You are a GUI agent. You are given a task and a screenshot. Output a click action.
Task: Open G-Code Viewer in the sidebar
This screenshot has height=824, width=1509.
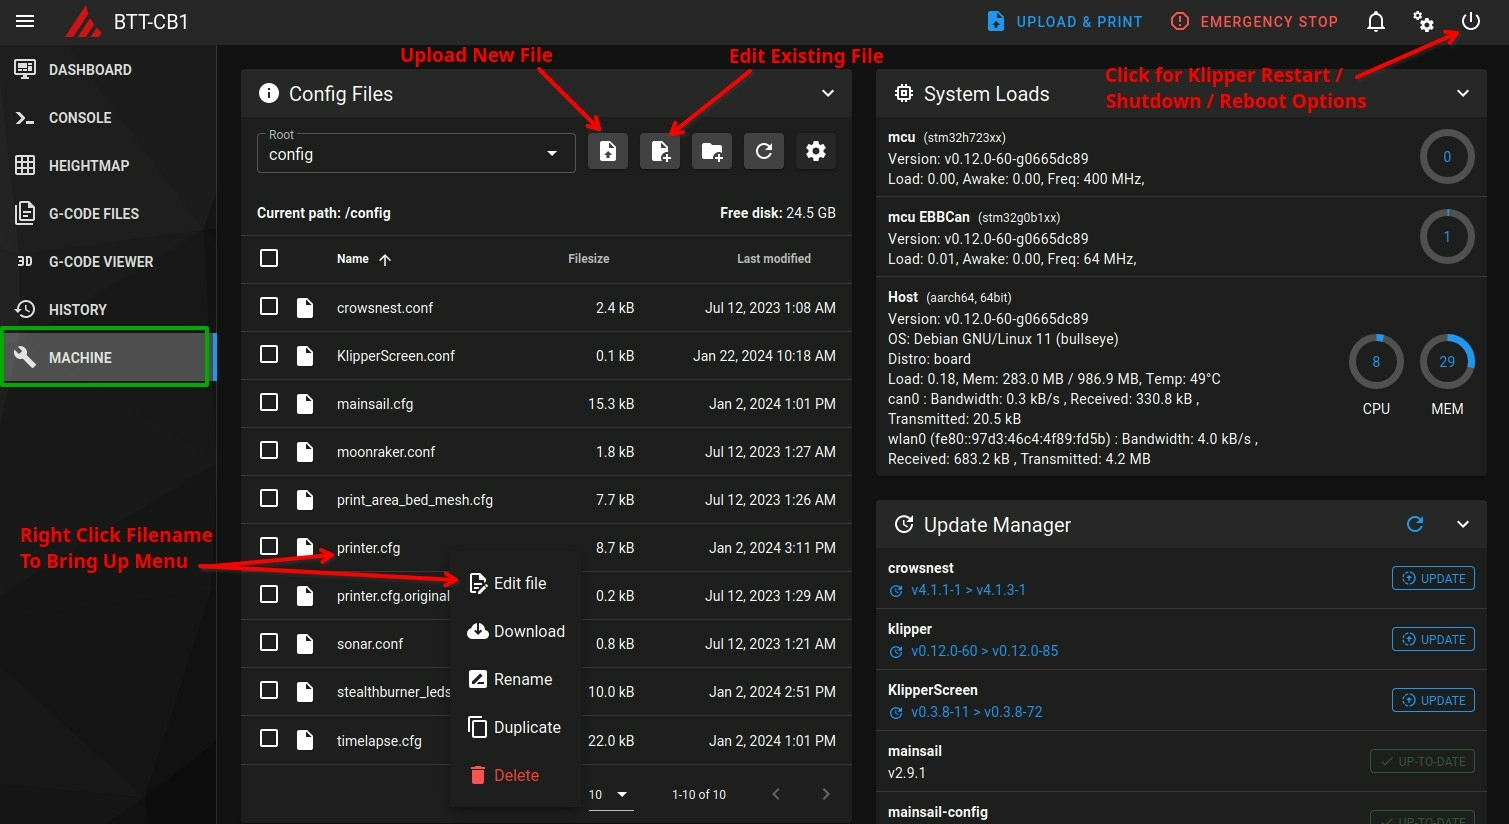pos(108,261)
